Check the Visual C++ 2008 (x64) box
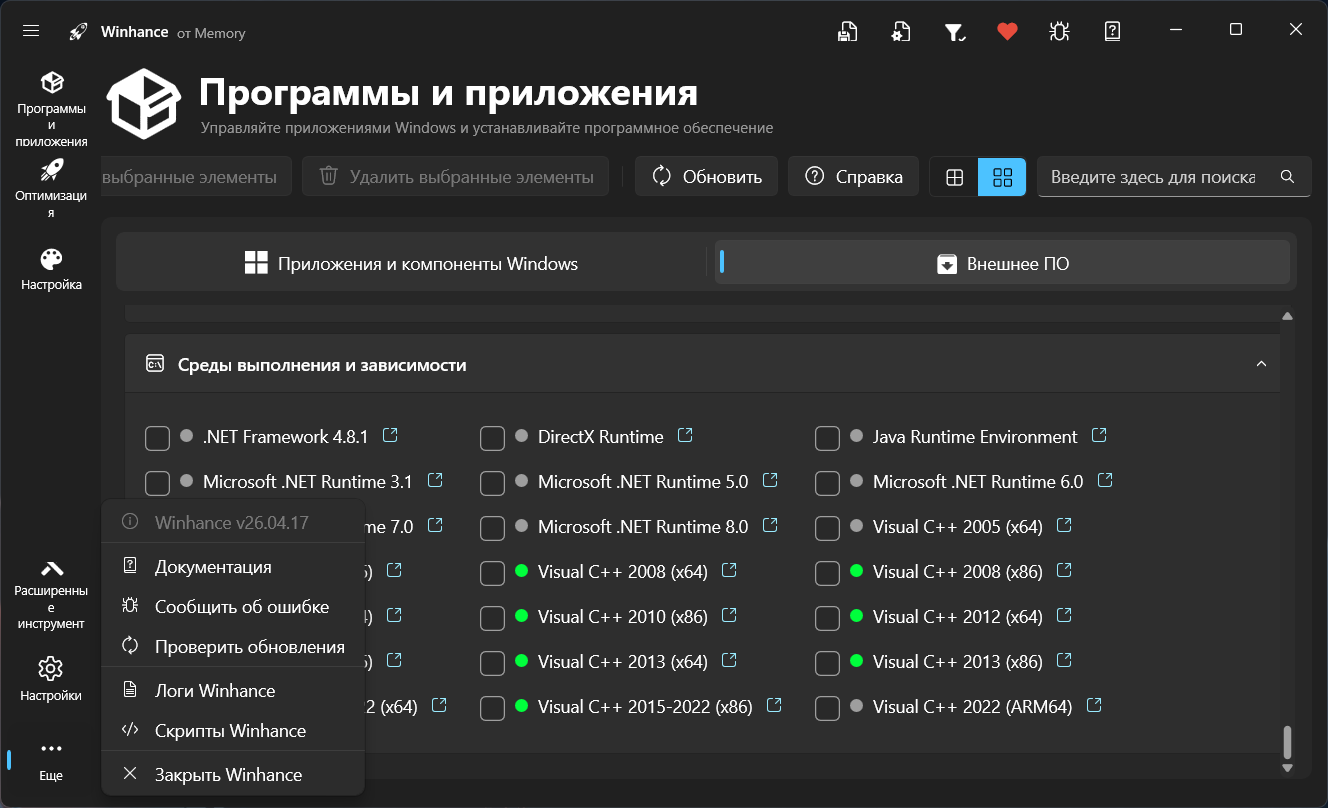The width and height of the screenshot is (1328, 808). [x=492, y=573]
